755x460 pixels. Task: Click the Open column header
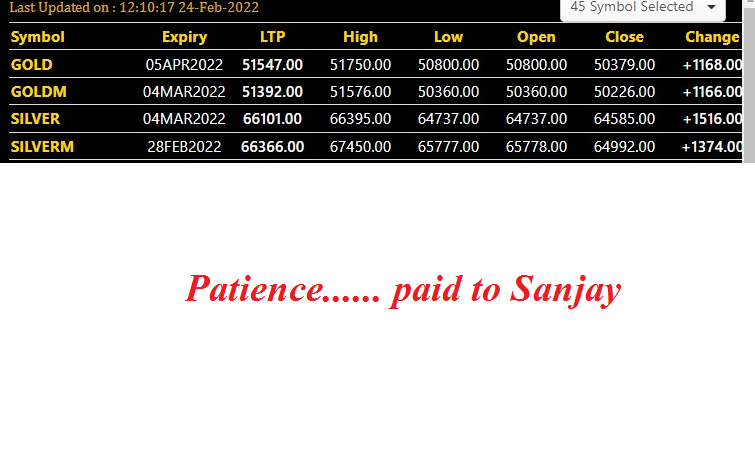point(536,37)
